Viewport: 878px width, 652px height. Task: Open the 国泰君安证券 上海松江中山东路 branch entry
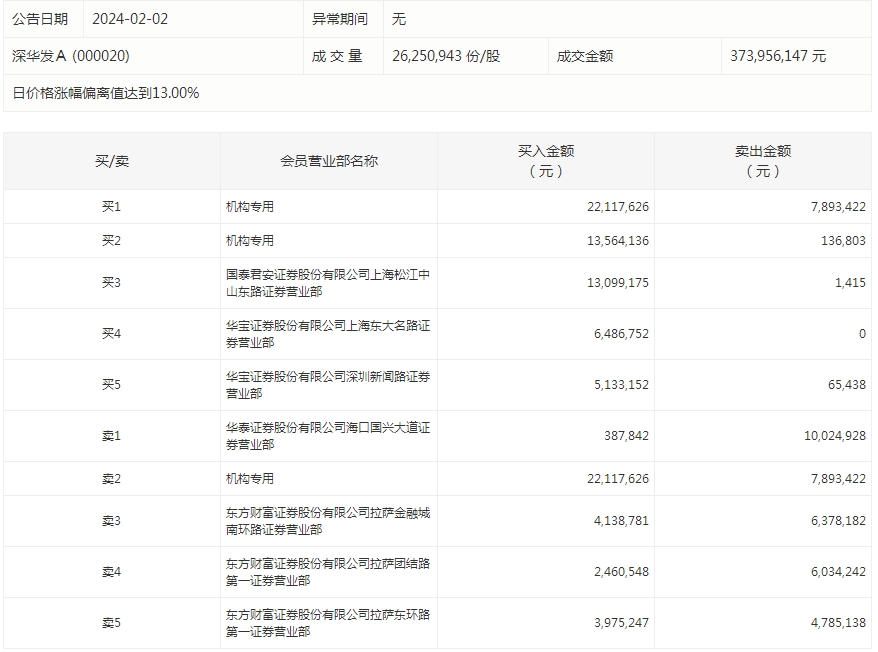pos(327,283)
